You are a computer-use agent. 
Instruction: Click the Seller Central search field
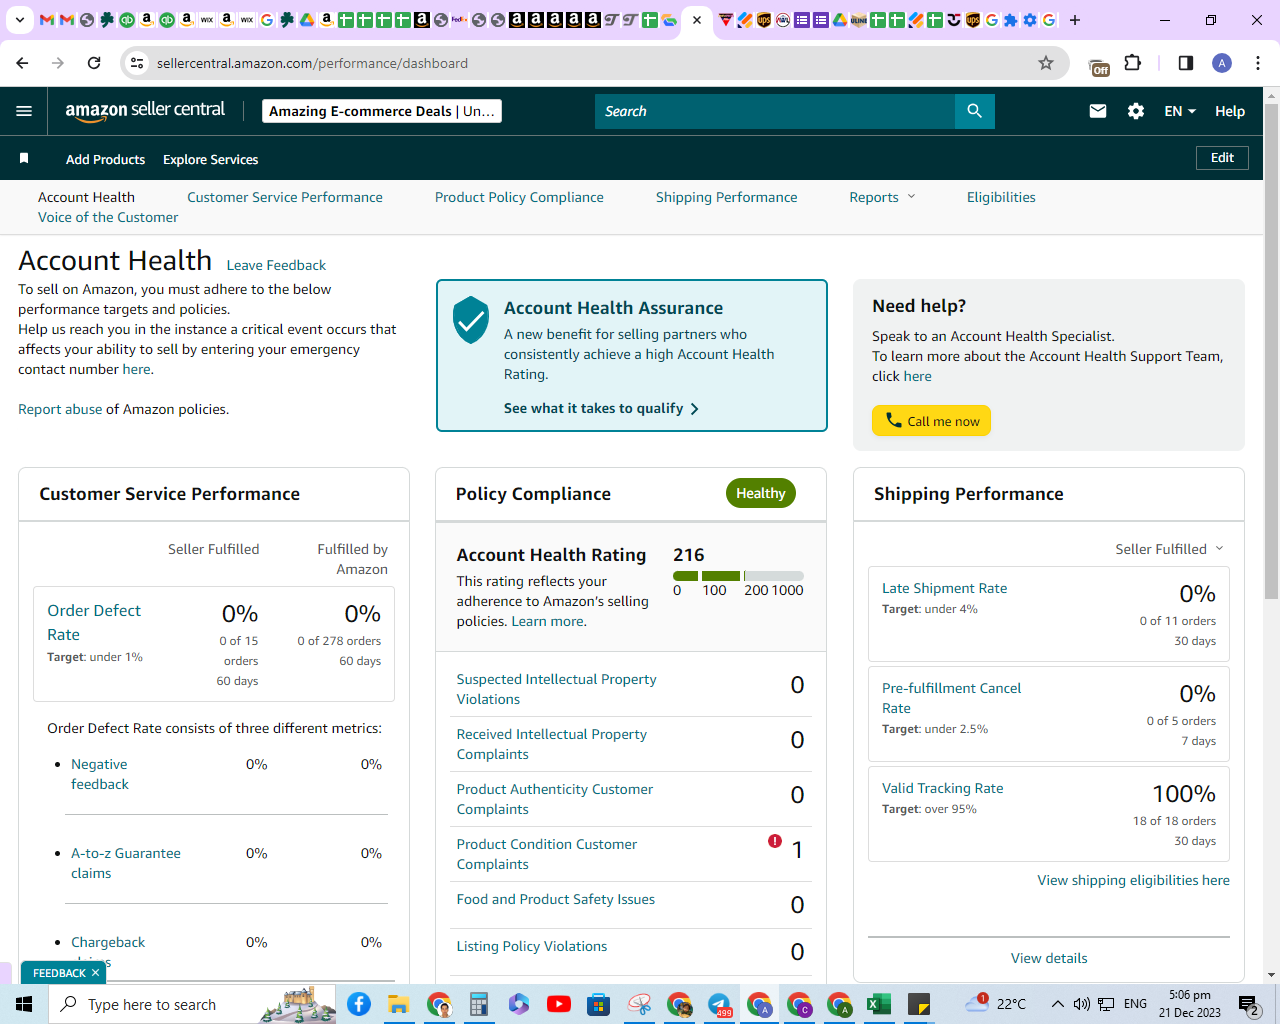point(775,111)
